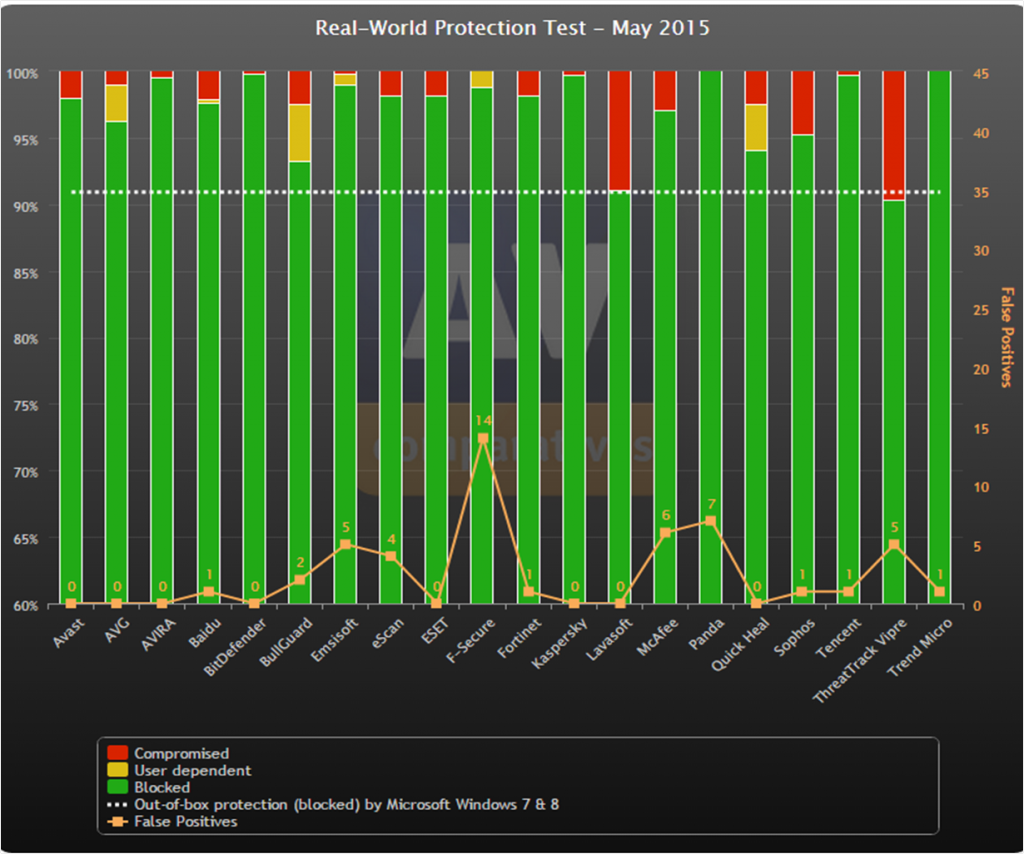Select the McAfee data point marker labeled 6

[665, 533]
